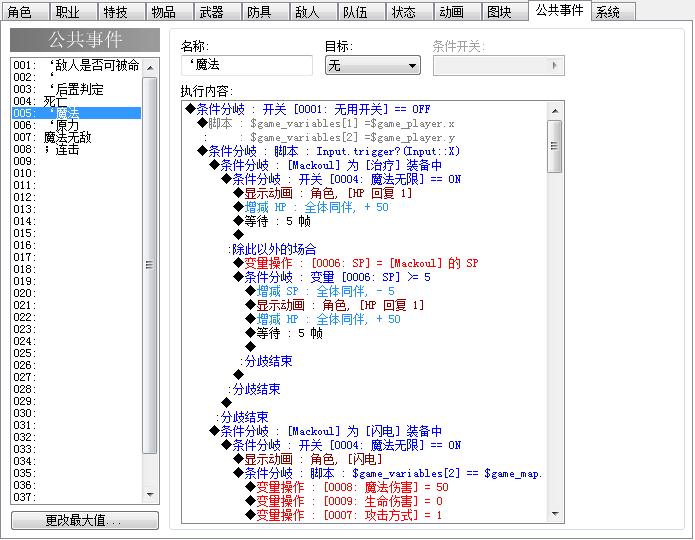Select line [Mackoul] 为 [治疗] 装备中
Image resolution: width=695 pixels, height=540 pixels.
(x=326, y=165)
